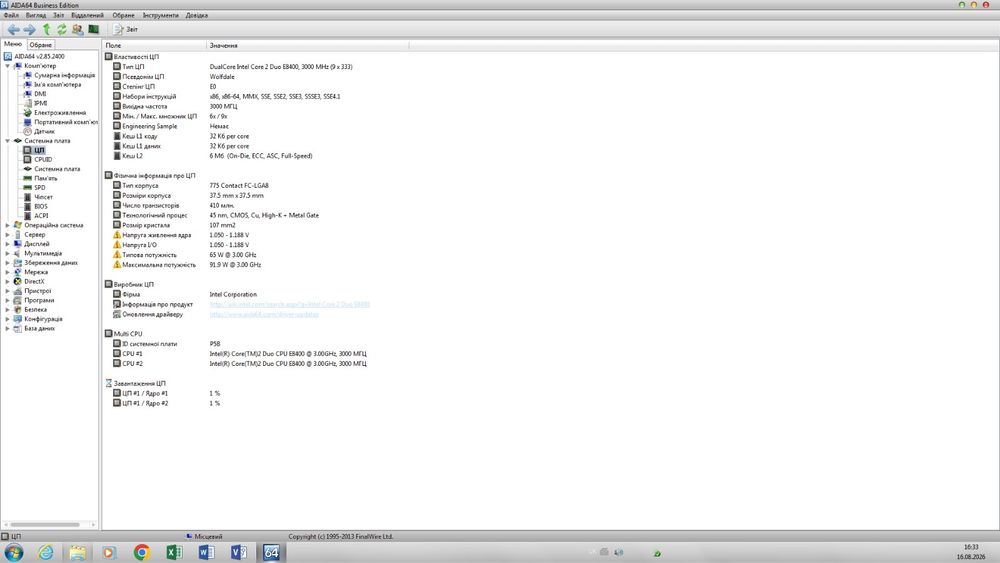Viewport: 1000px width, 563px height.
Task: Select the SPD tree item
Action: tap(40, 187)
